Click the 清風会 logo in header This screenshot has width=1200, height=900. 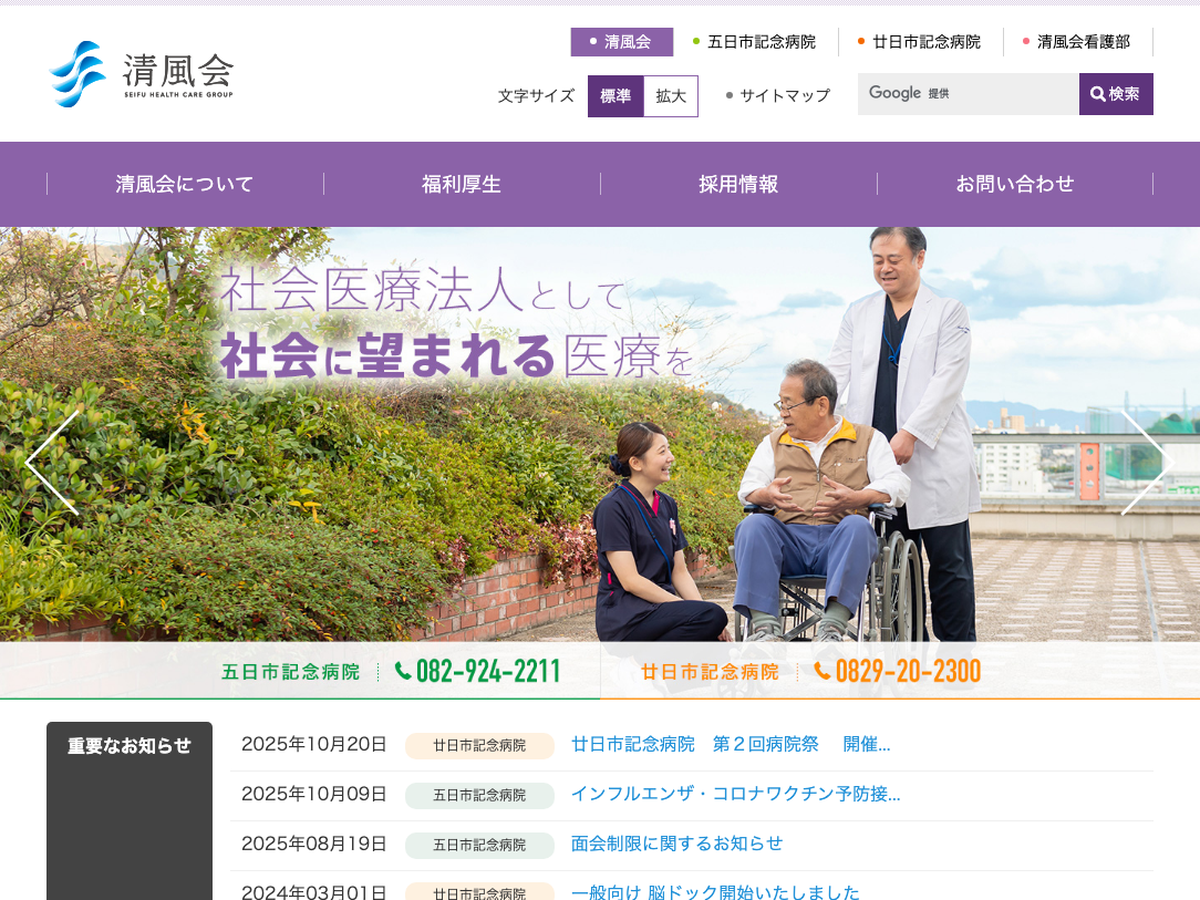click(x=141, y=74)
